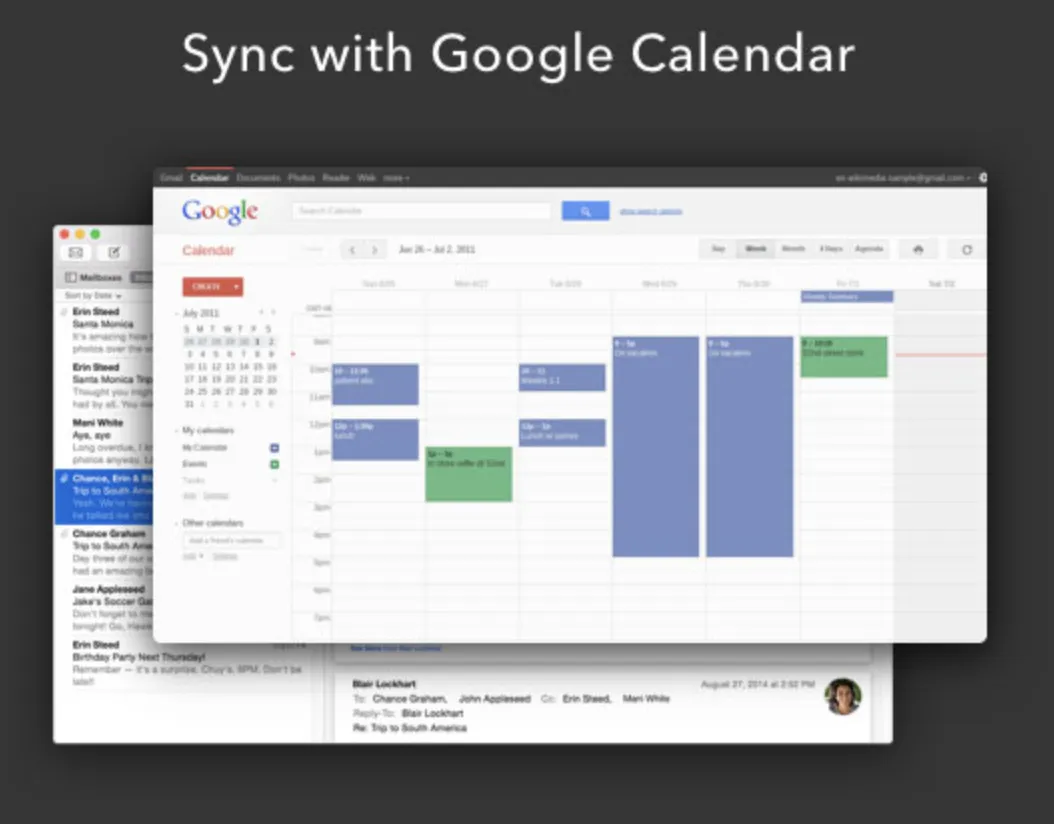The width and height of the screenshot is (1054, 824).
Task: Click the print icon in calendar toolbar
Action: pyautogui.click(x=918, y=249)
